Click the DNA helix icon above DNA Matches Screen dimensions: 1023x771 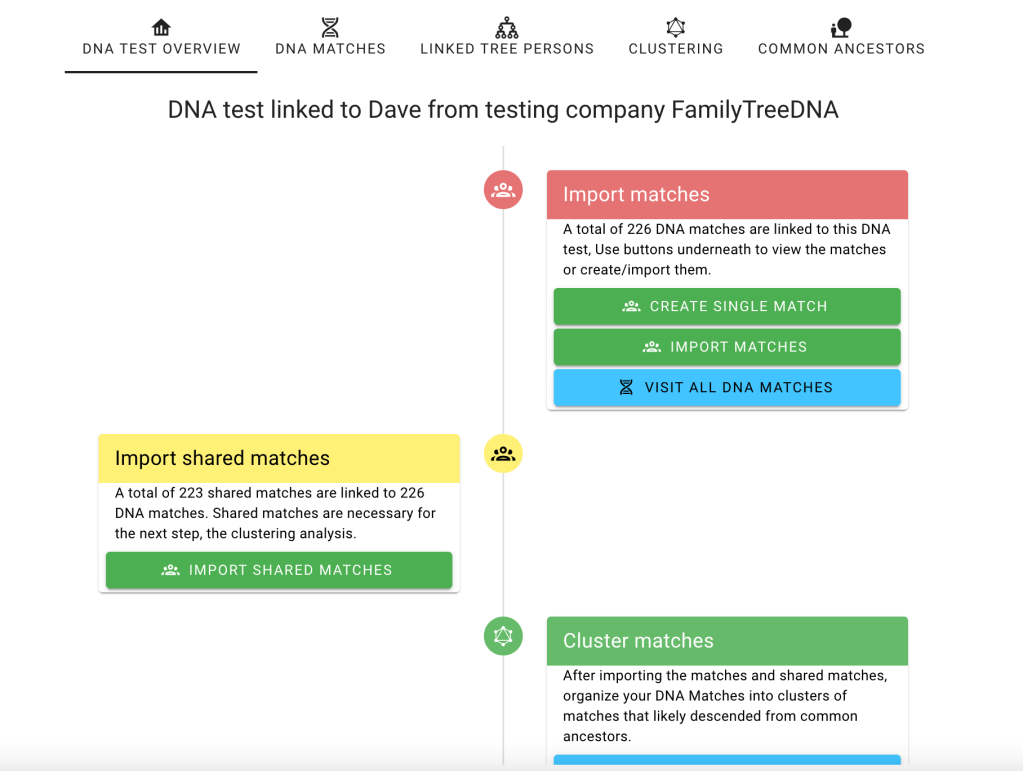tap(330, 27)
